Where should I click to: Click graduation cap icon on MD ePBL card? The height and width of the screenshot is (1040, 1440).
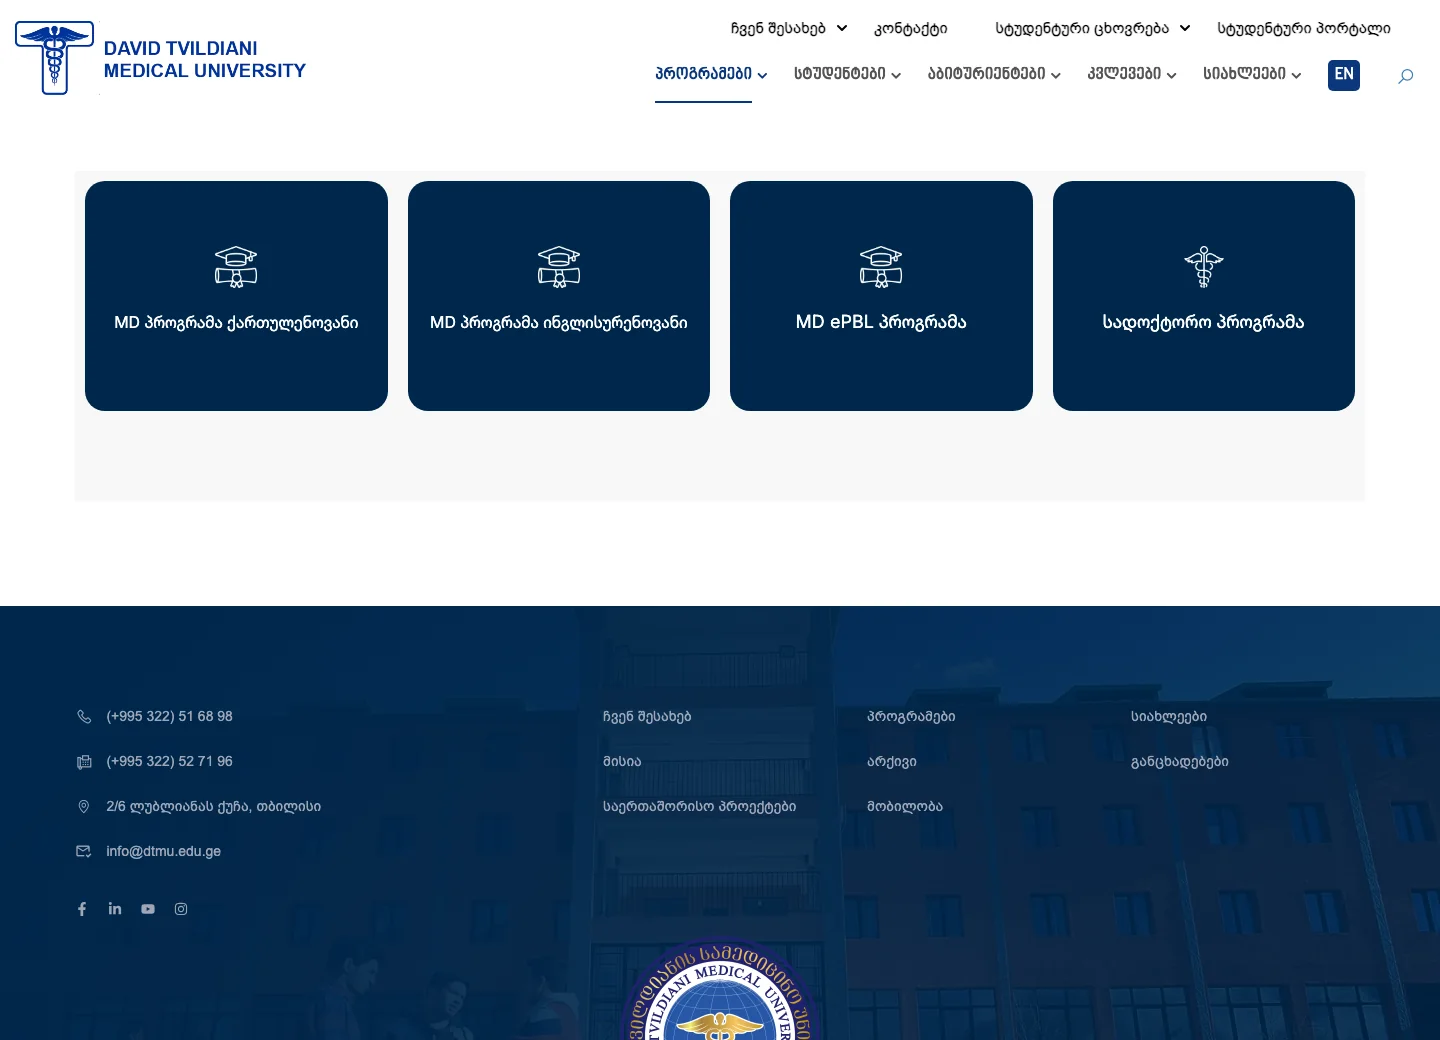tap(881, 267)
